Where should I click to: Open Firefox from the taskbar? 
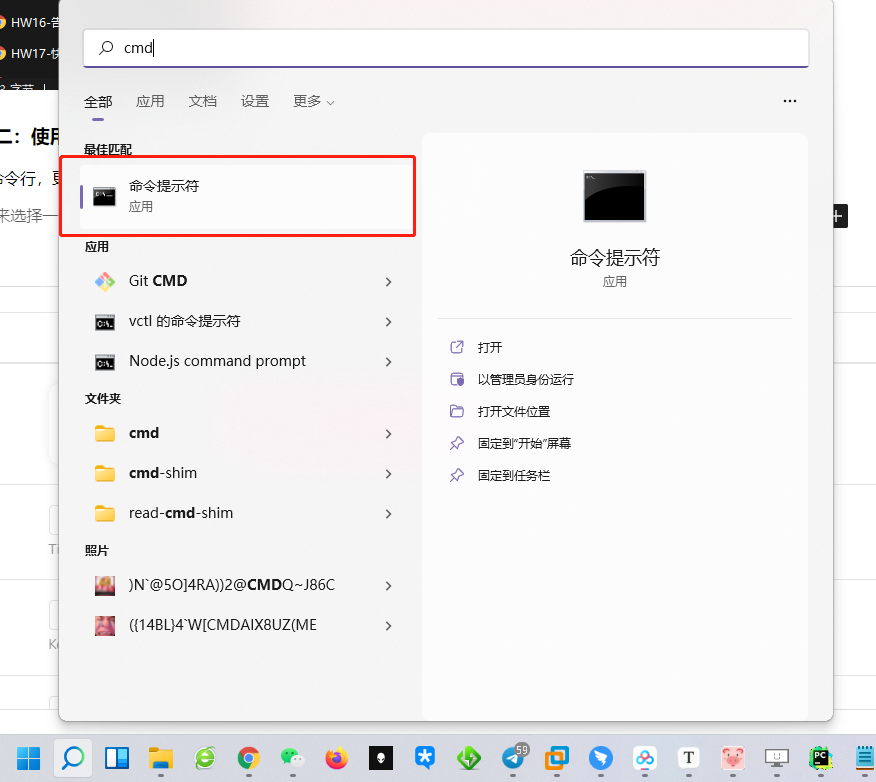coord(337,758)
